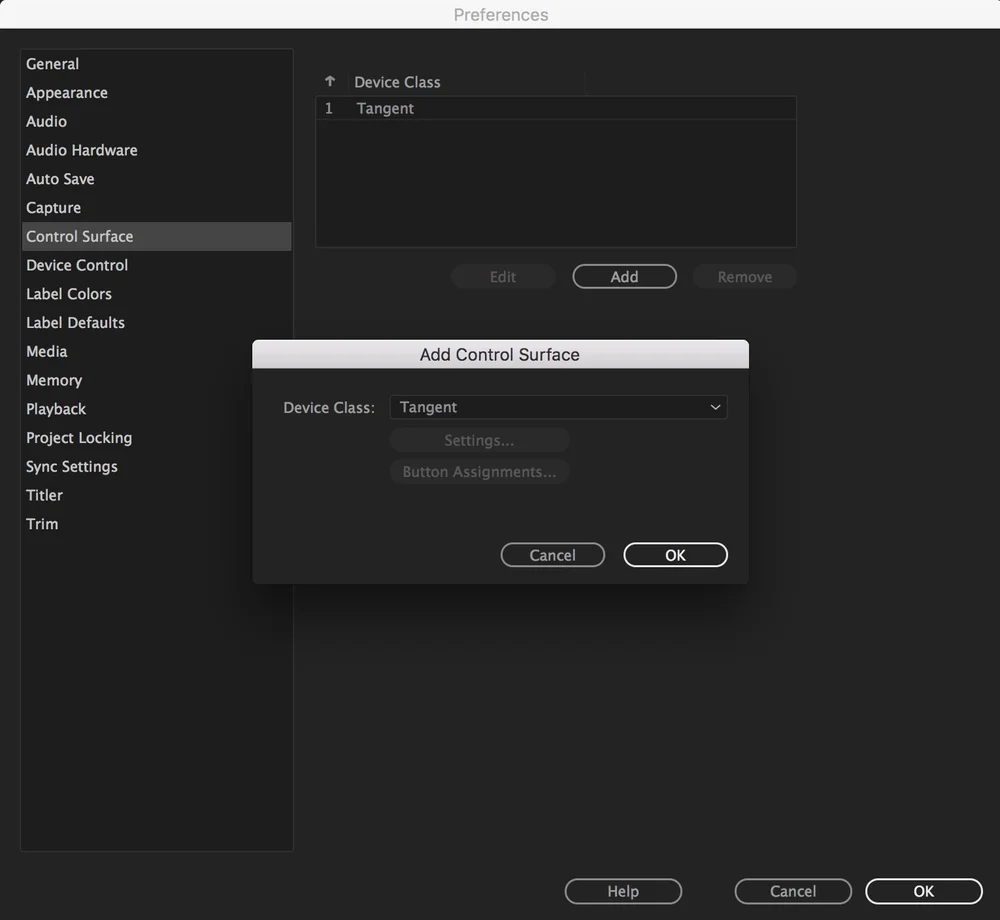
Task: Select the Tangent entry in the device list
Action: click(385, 108)
